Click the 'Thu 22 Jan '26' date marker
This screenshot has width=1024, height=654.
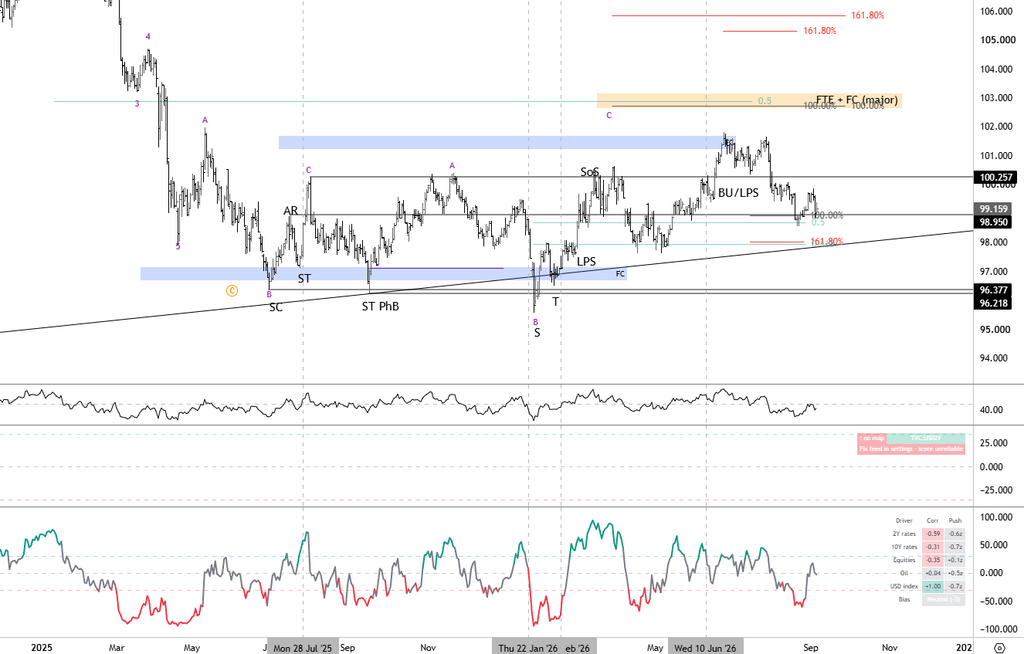click(528, 647)
